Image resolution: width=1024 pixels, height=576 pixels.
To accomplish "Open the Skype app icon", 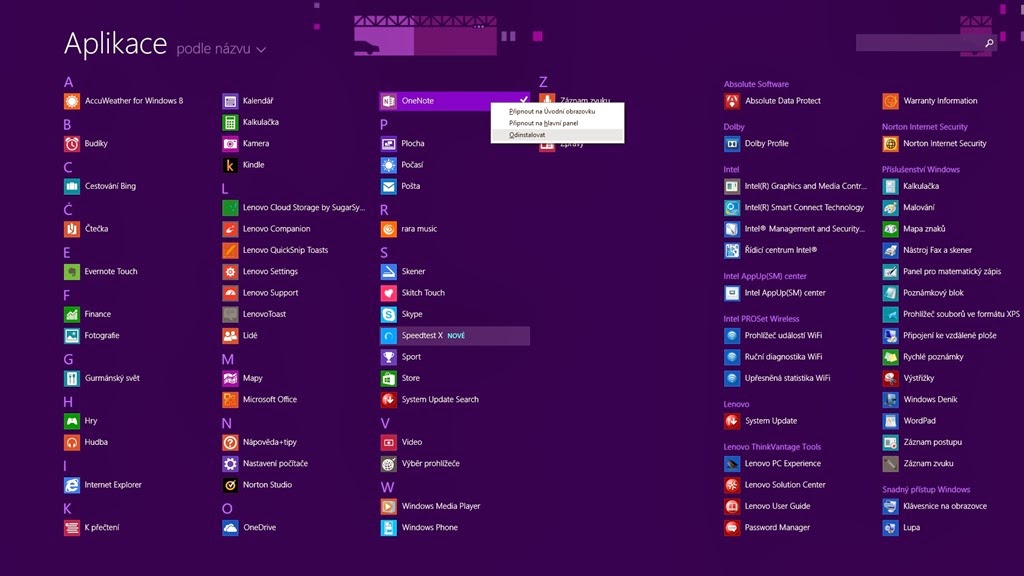I will tap(389, 314).
